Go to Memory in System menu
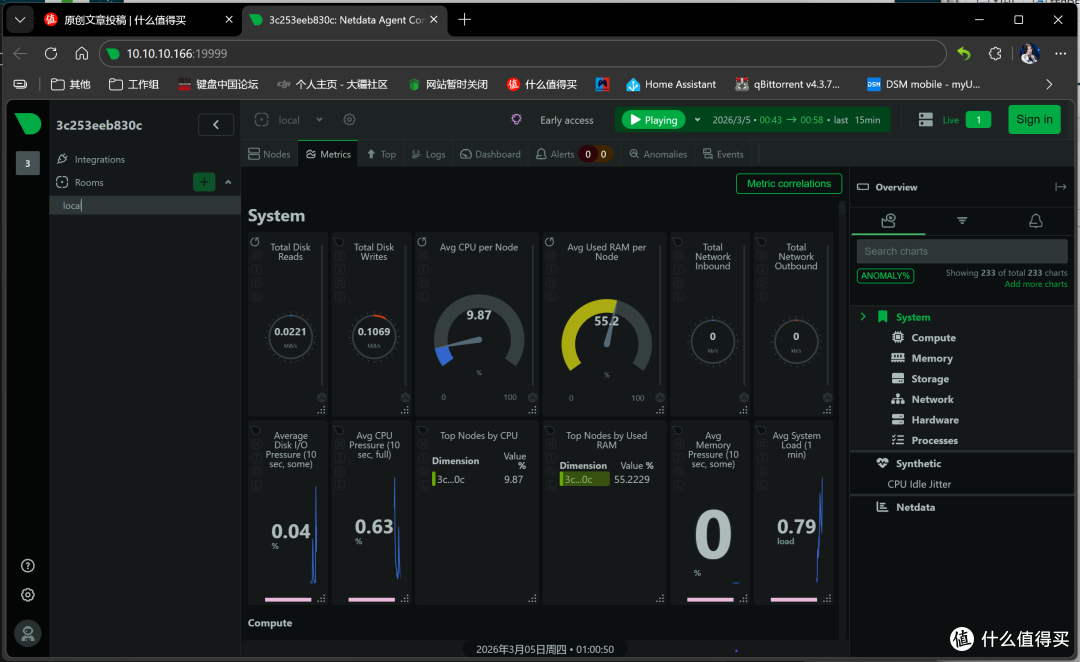 [932, 358]
